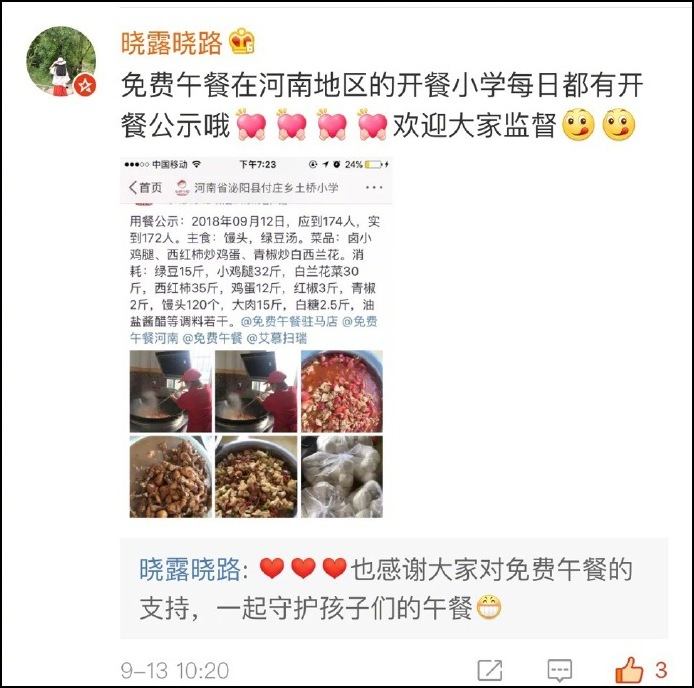694x688 pixels.
Task: Open the comment bubble icon
Action: [559, 670]
